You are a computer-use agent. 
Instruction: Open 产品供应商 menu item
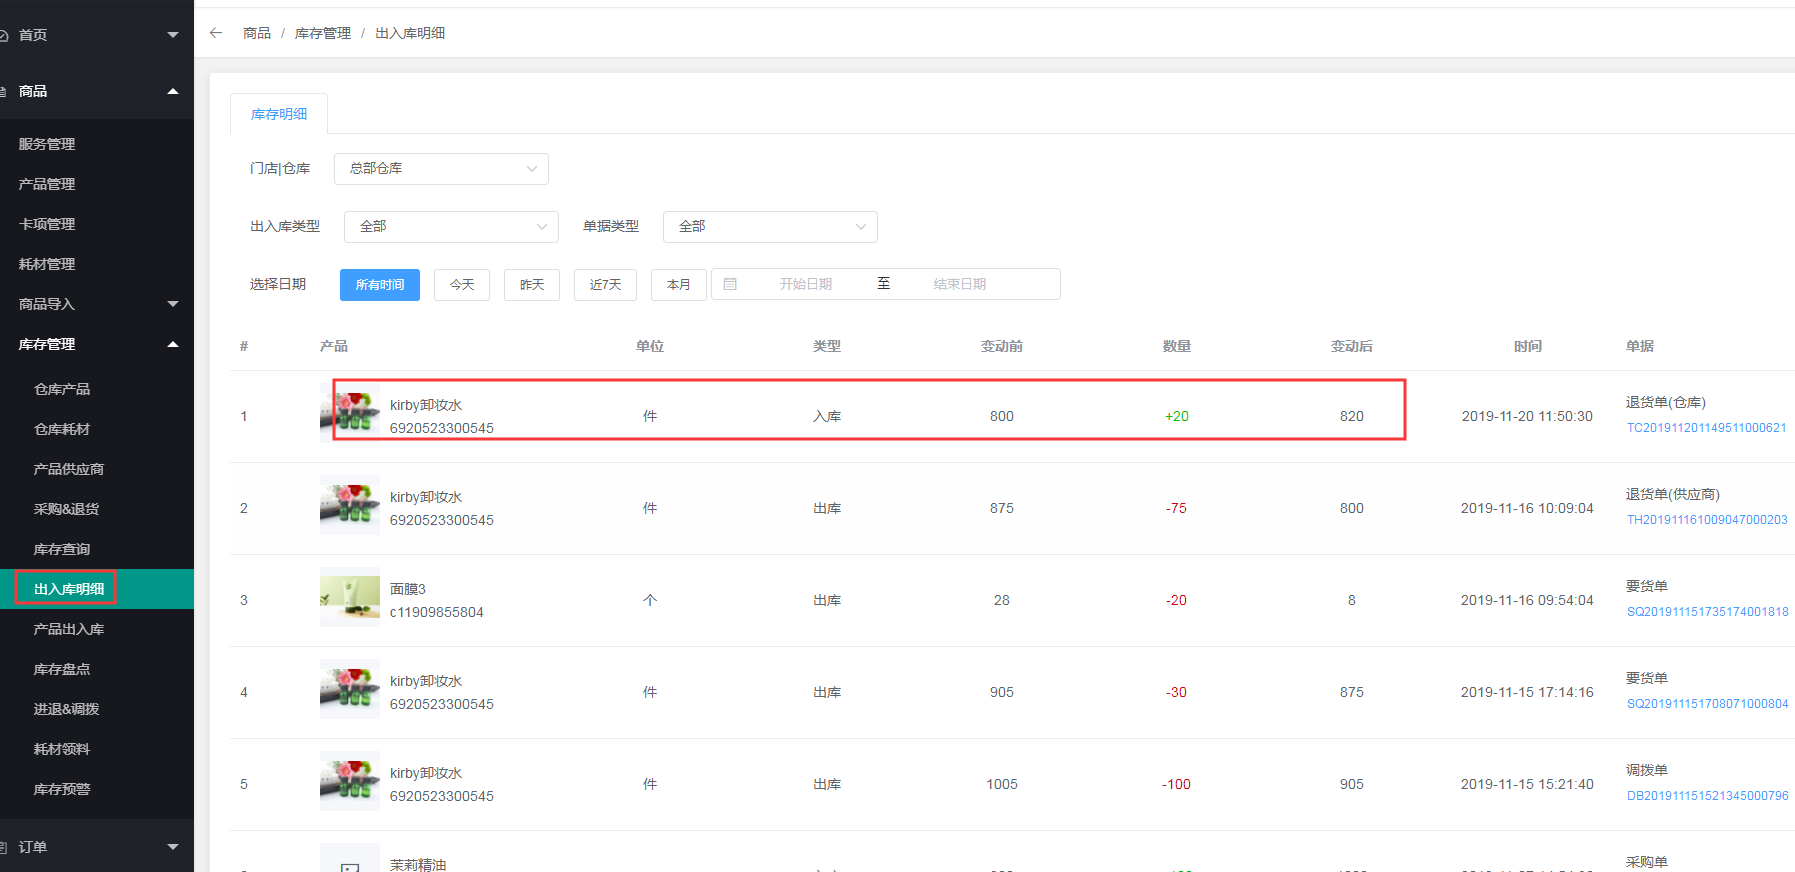(x=69, y=469)
